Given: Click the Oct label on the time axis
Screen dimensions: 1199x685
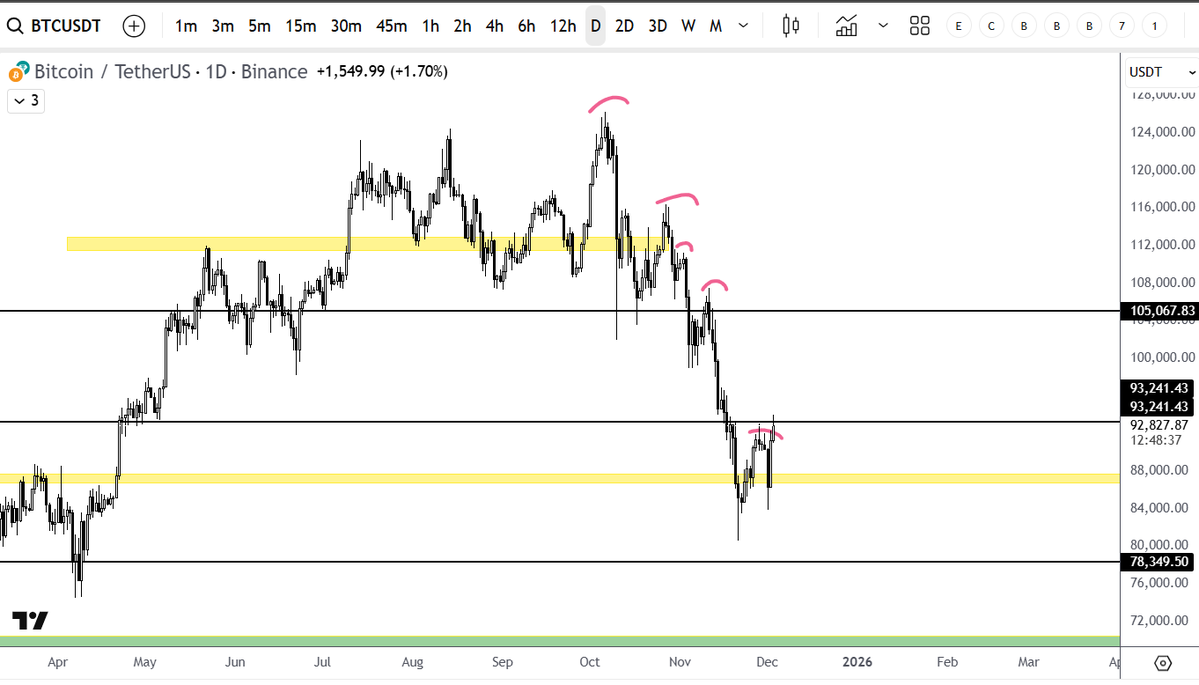Looking at the screenshot, I should [x=590, y=662].
